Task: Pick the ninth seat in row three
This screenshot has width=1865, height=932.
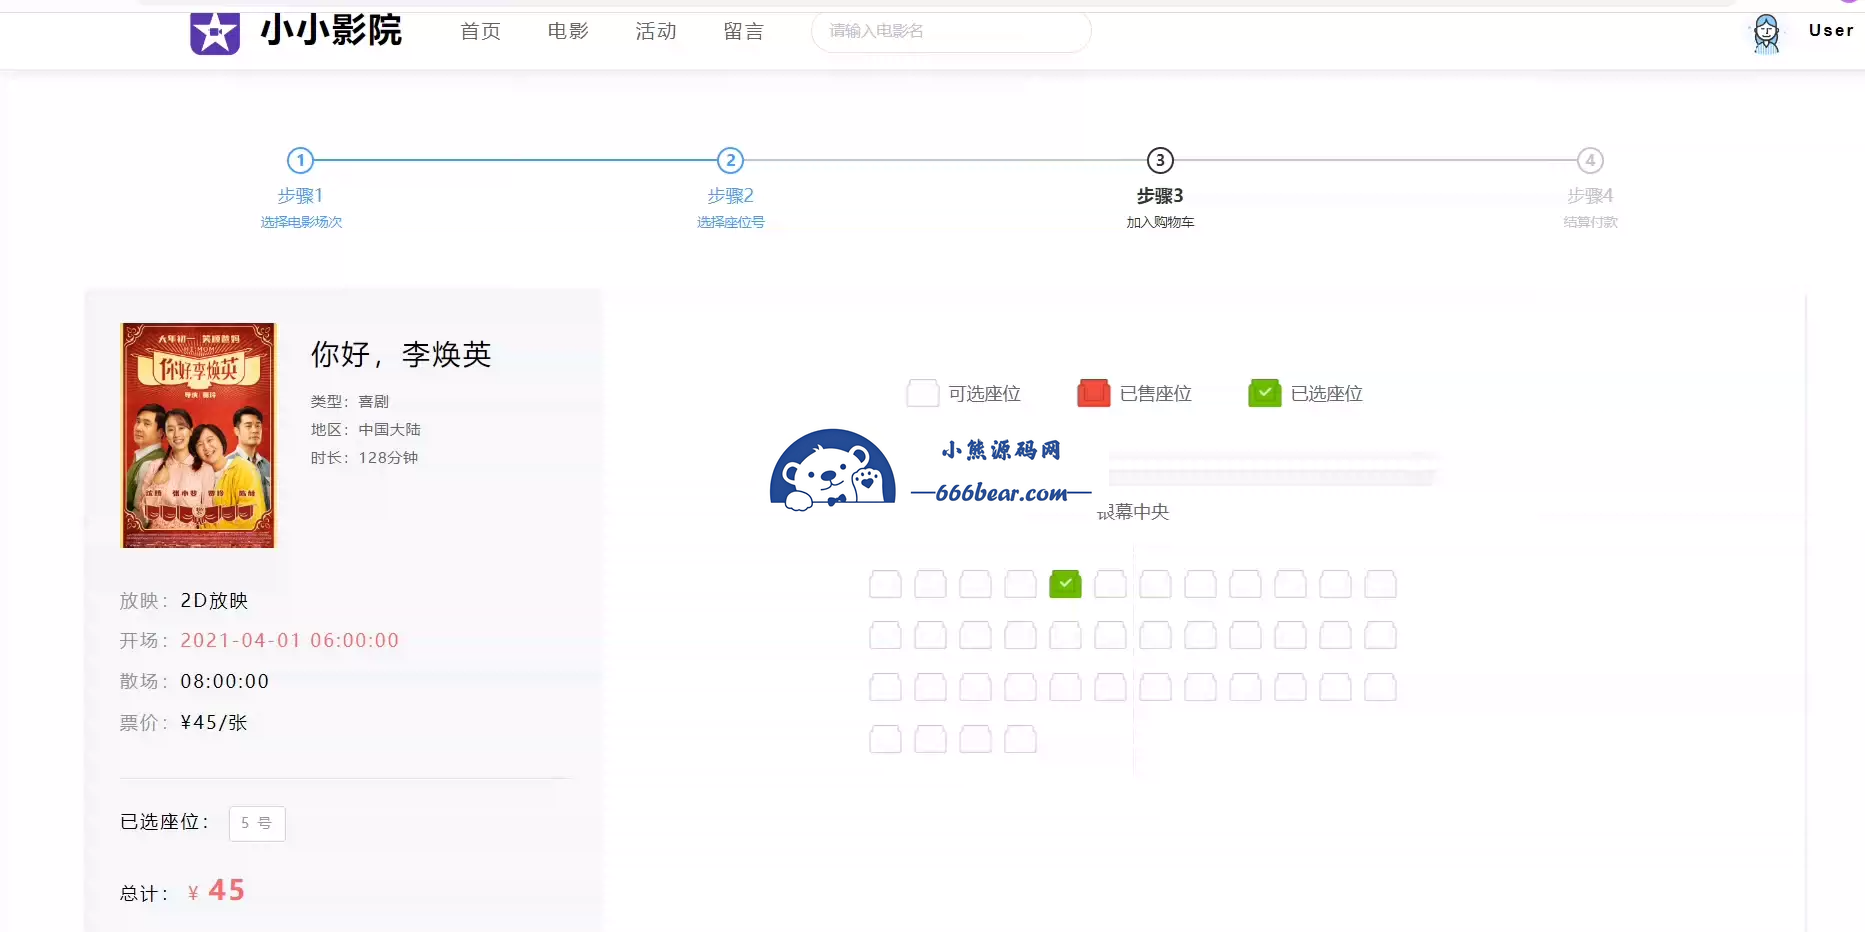Action: 1245,687
